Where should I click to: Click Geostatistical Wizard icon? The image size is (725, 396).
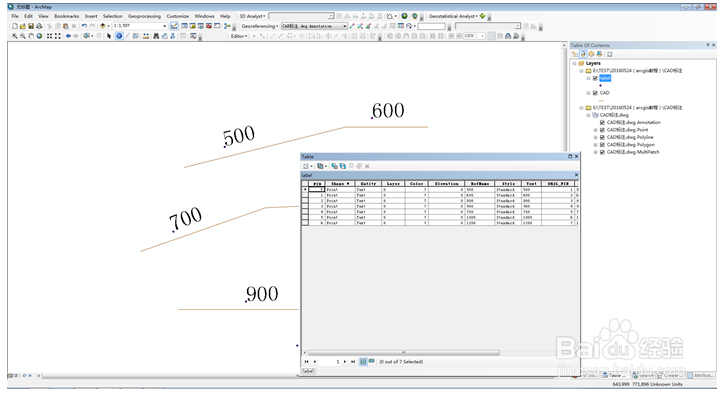(x=483, y=16)
